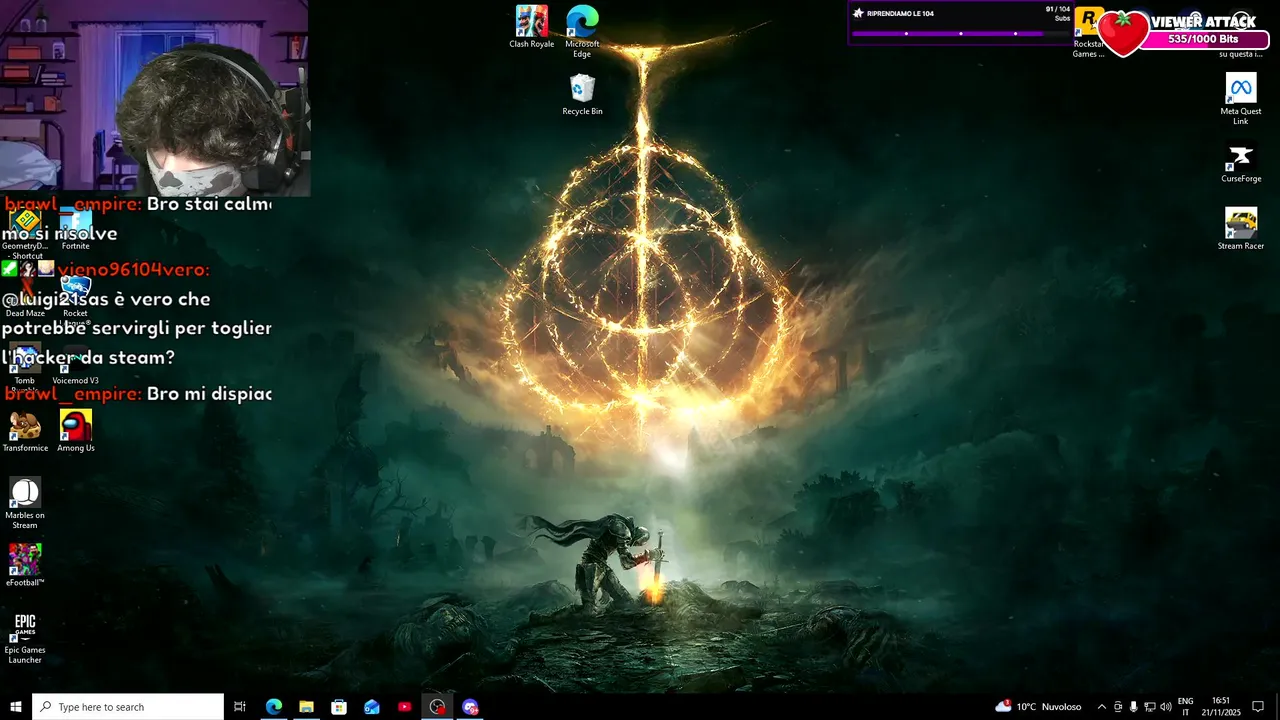Select the Geometry Dash shortcut icon
The image size is (1280, 720).
[x=25, y=233]
